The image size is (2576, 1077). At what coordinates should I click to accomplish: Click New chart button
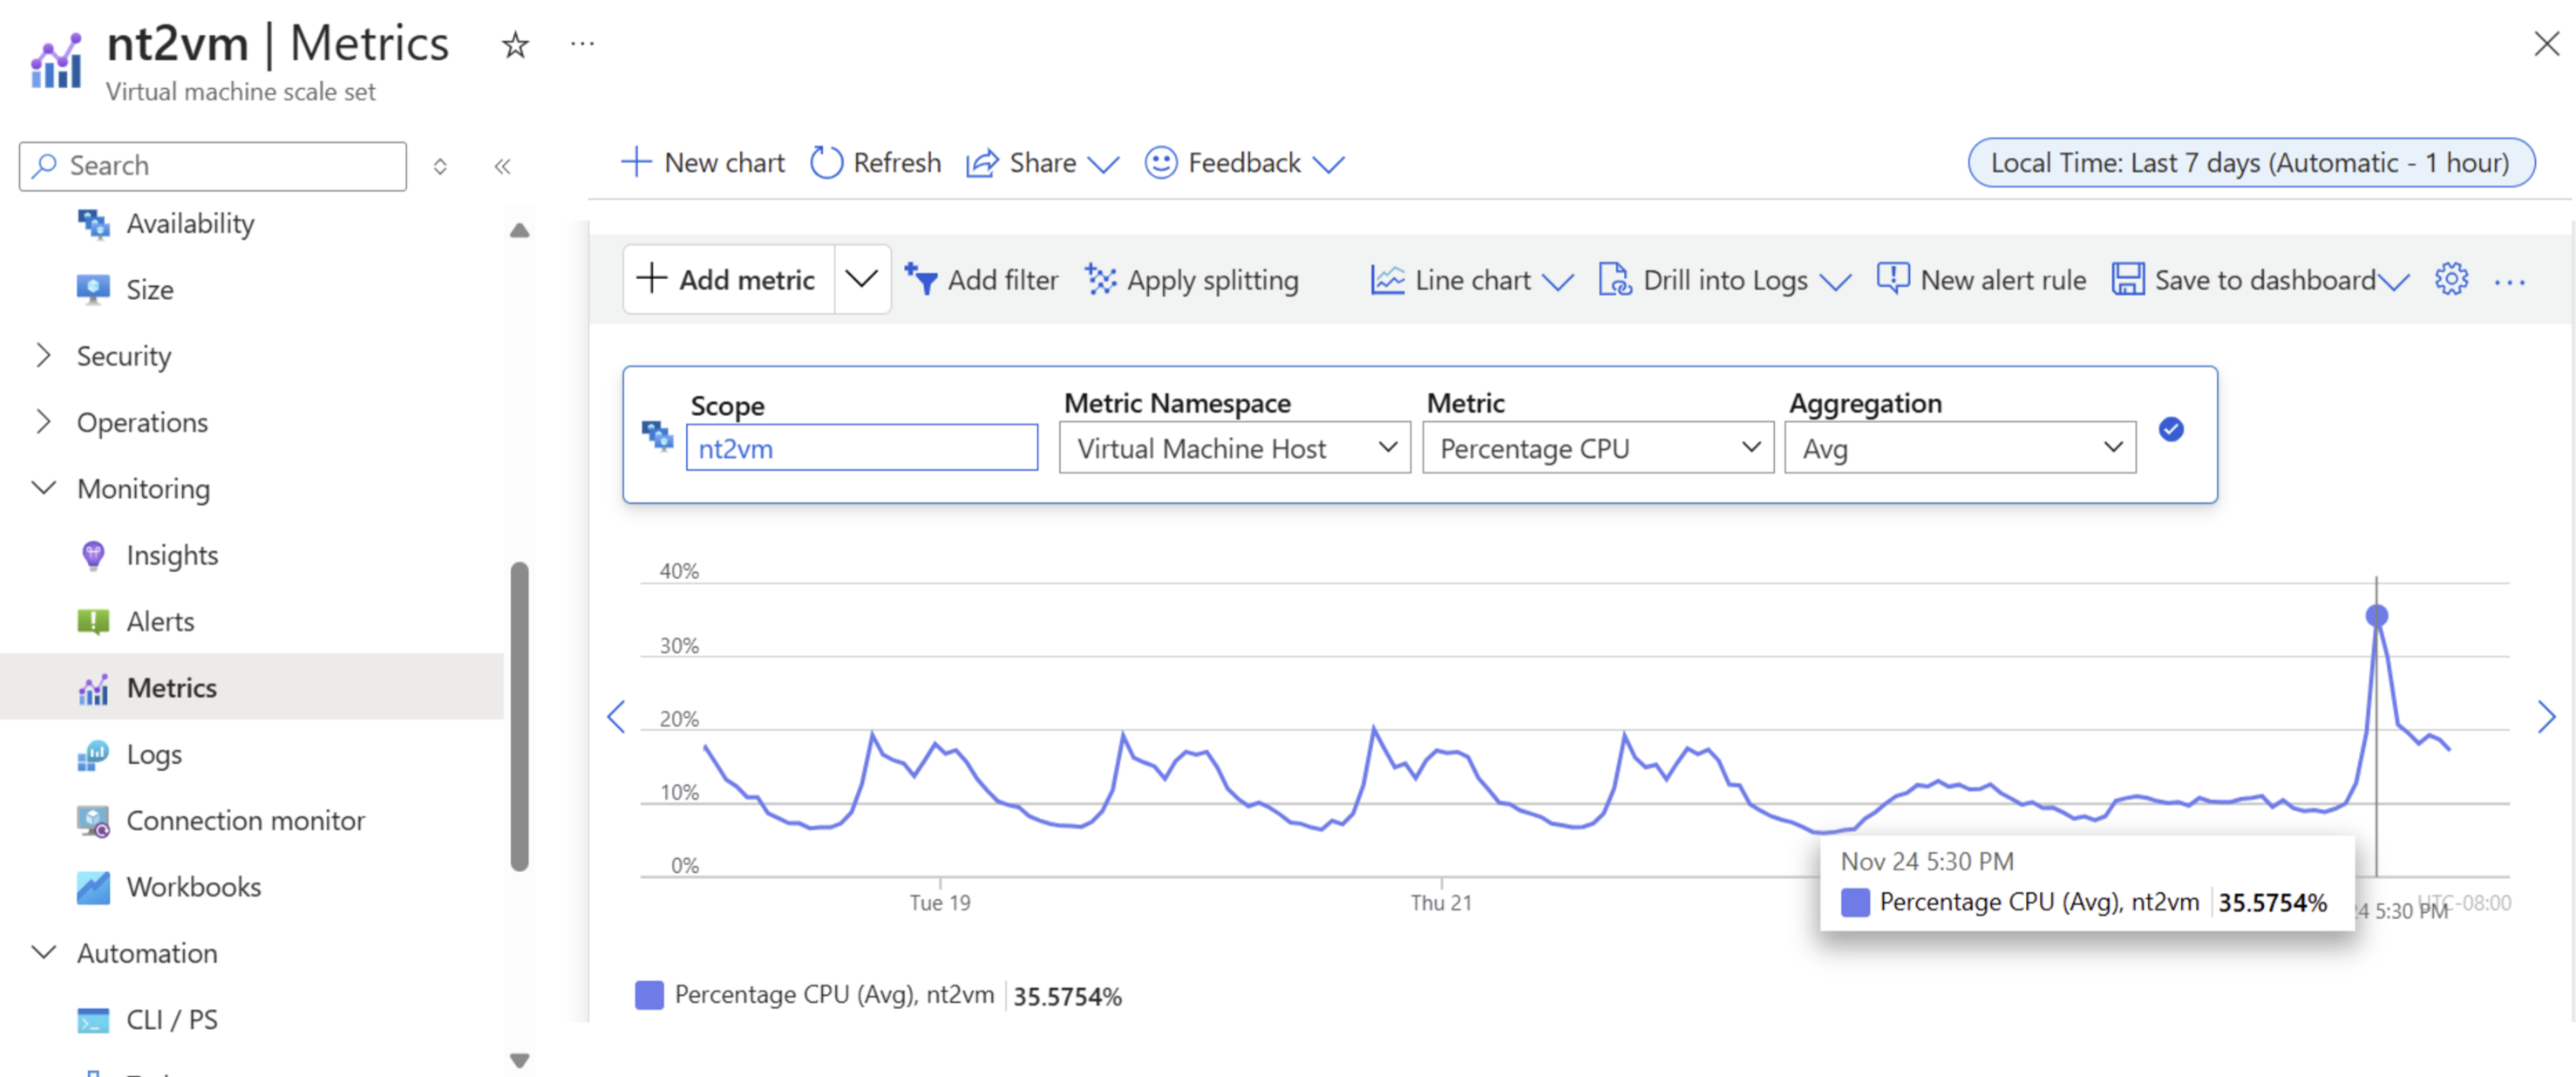[x=703, y=163]
